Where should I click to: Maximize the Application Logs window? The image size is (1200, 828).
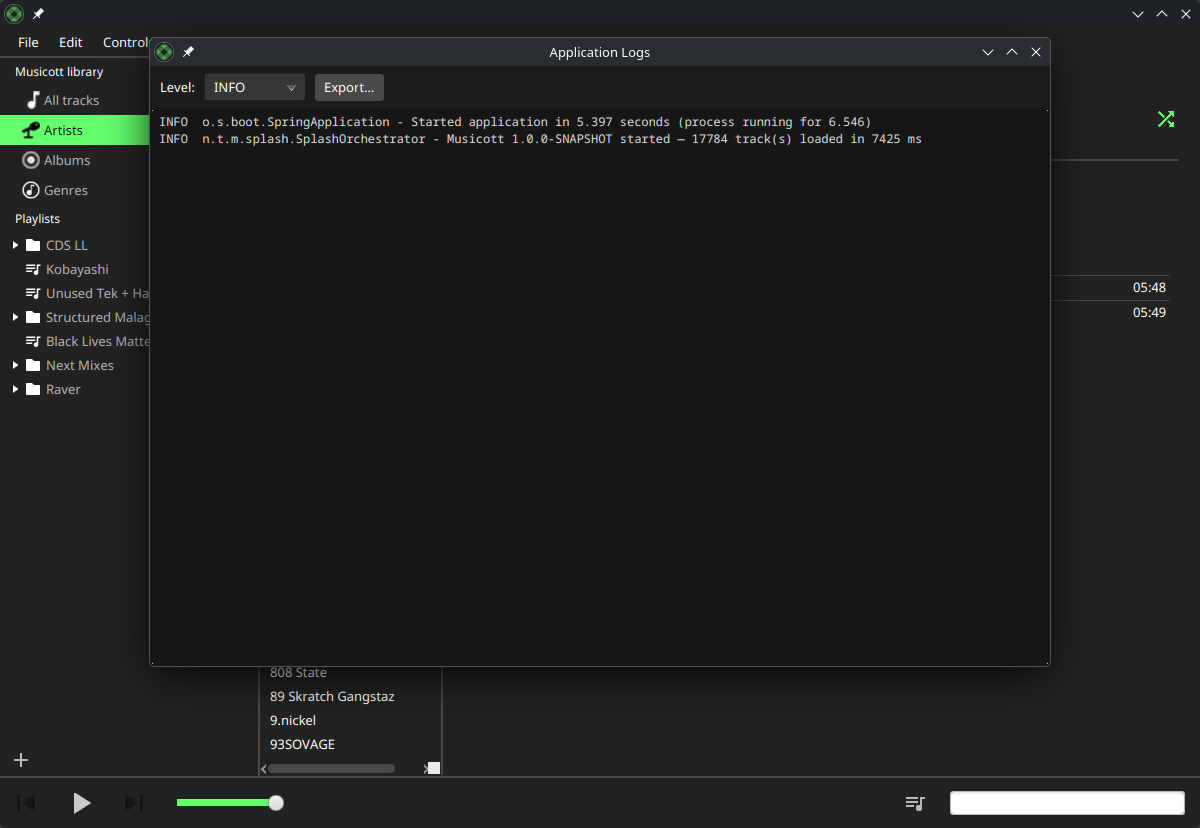coord(1012,52)
